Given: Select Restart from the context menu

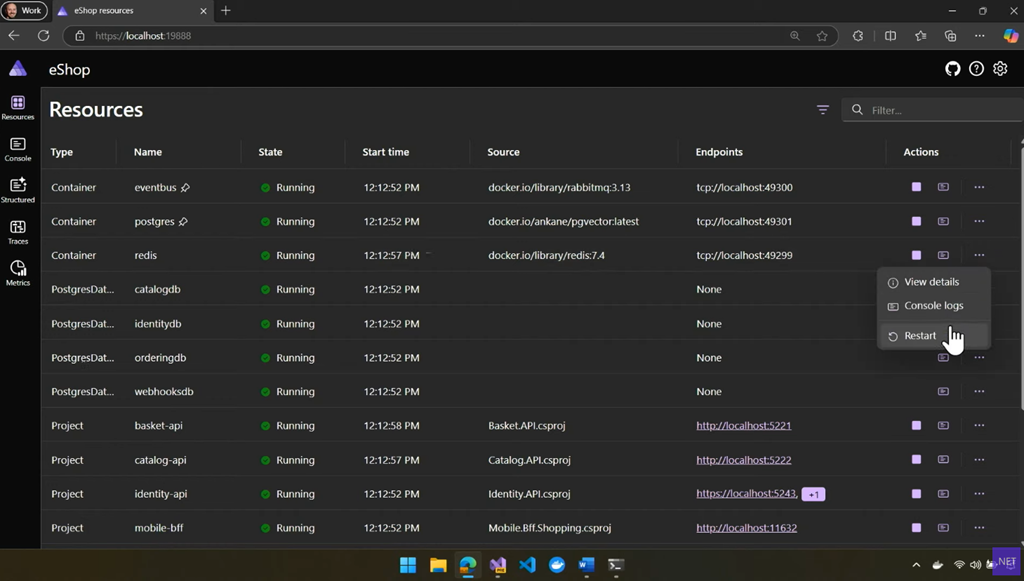Looking at the screenshot, I should [920, 336].
